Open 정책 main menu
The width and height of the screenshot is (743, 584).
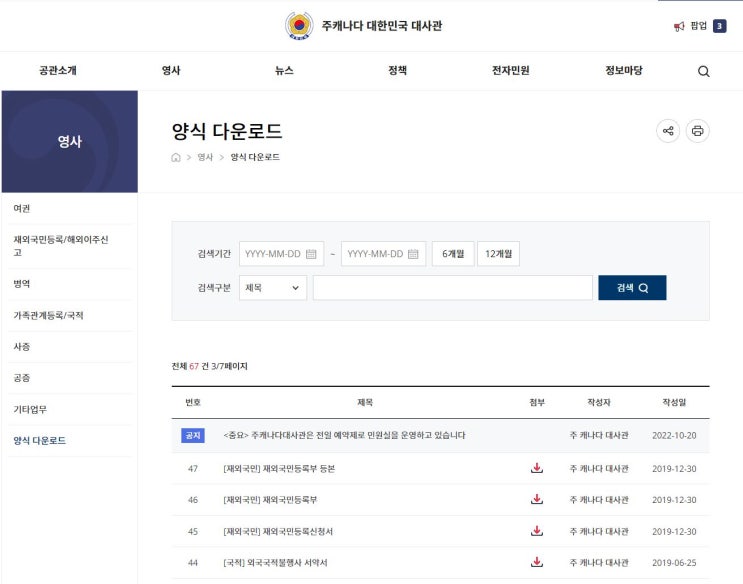click(x=398, y=71)
